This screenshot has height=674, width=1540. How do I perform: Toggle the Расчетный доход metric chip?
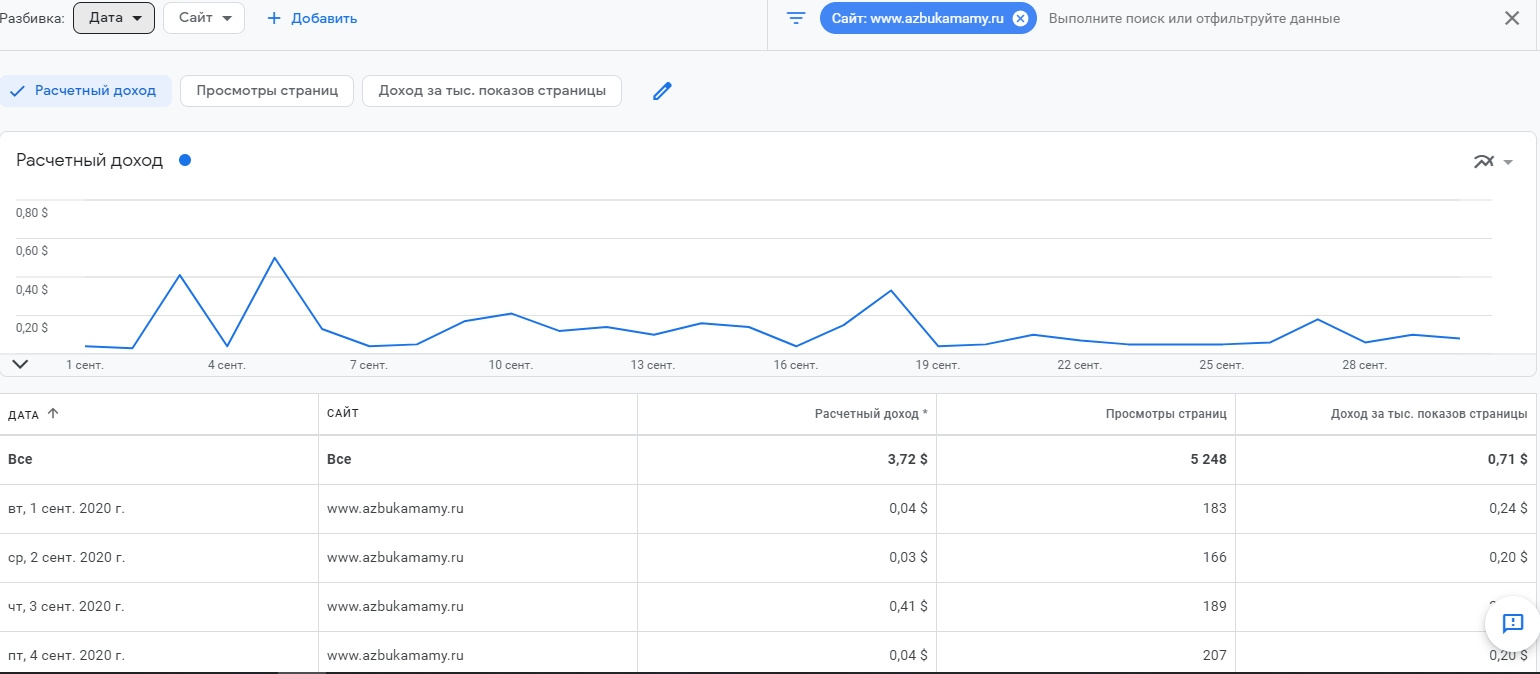click(86, 91)
